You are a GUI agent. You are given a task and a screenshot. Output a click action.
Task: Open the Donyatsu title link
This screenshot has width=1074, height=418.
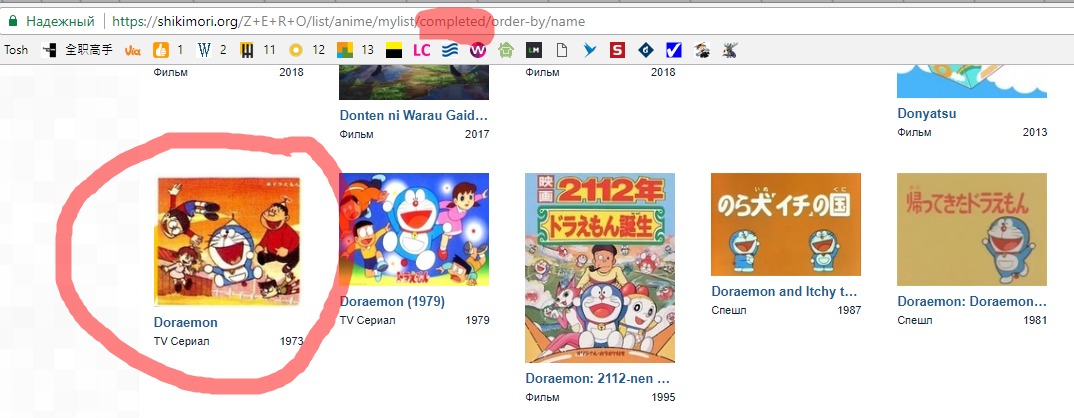(926, 113)
